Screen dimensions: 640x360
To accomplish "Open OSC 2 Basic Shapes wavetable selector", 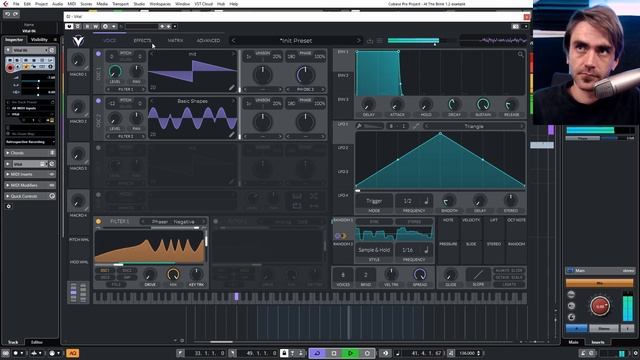I will 192,101.
